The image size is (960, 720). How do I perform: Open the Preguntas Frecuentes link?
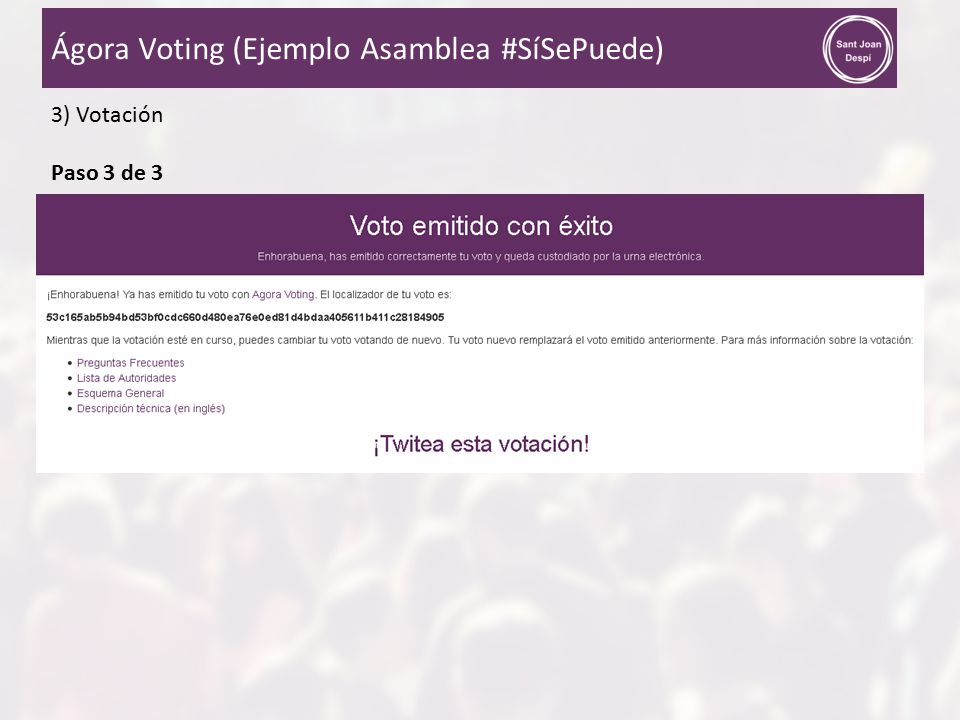(130, 363)
